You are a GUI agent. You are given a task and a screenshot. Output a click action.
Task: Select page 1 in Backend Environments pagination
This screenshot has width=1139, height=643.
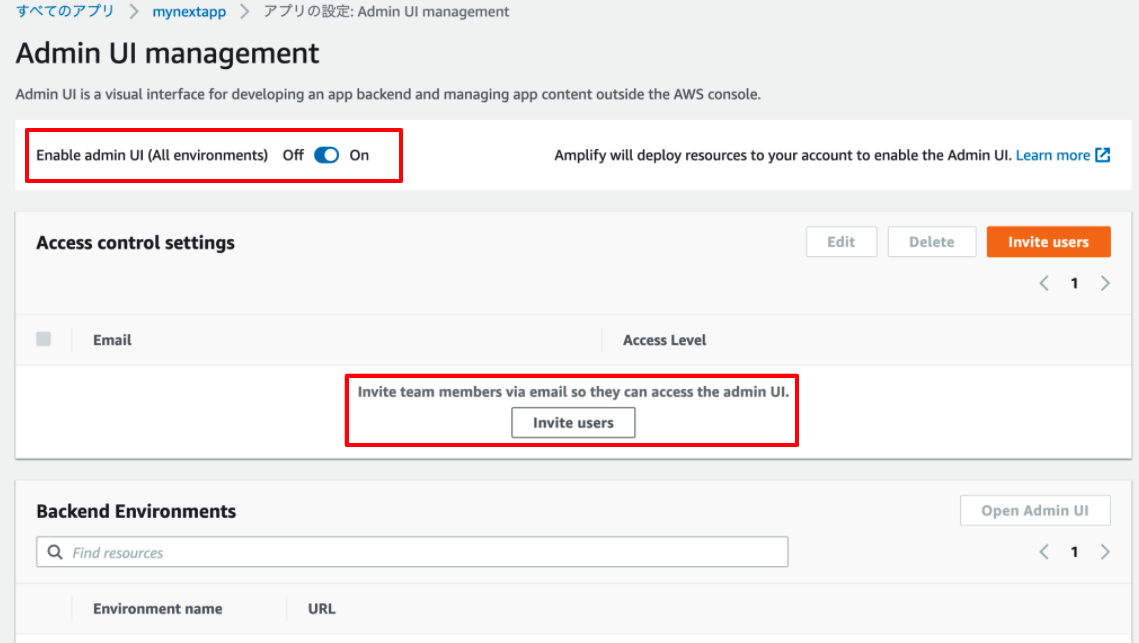1074,552
